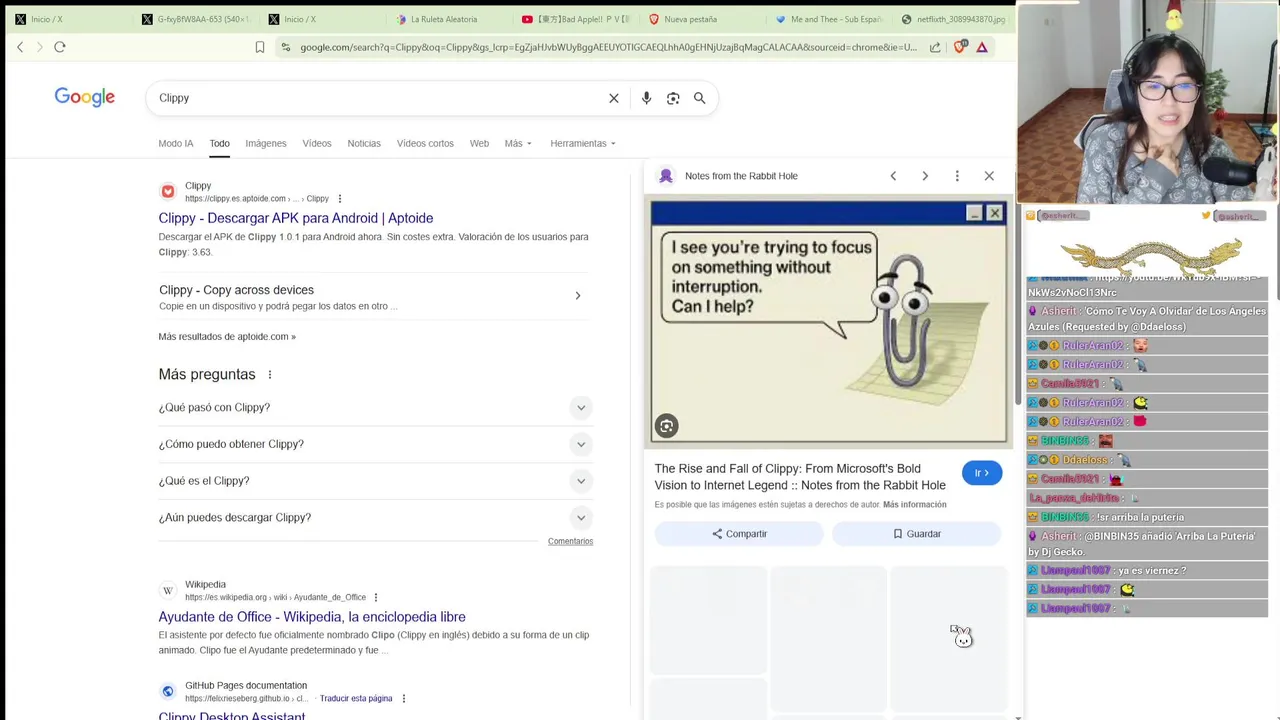Open 'La Ruleta Aleatoria' browser tab

pyautogui.click(x=444, y=19)
